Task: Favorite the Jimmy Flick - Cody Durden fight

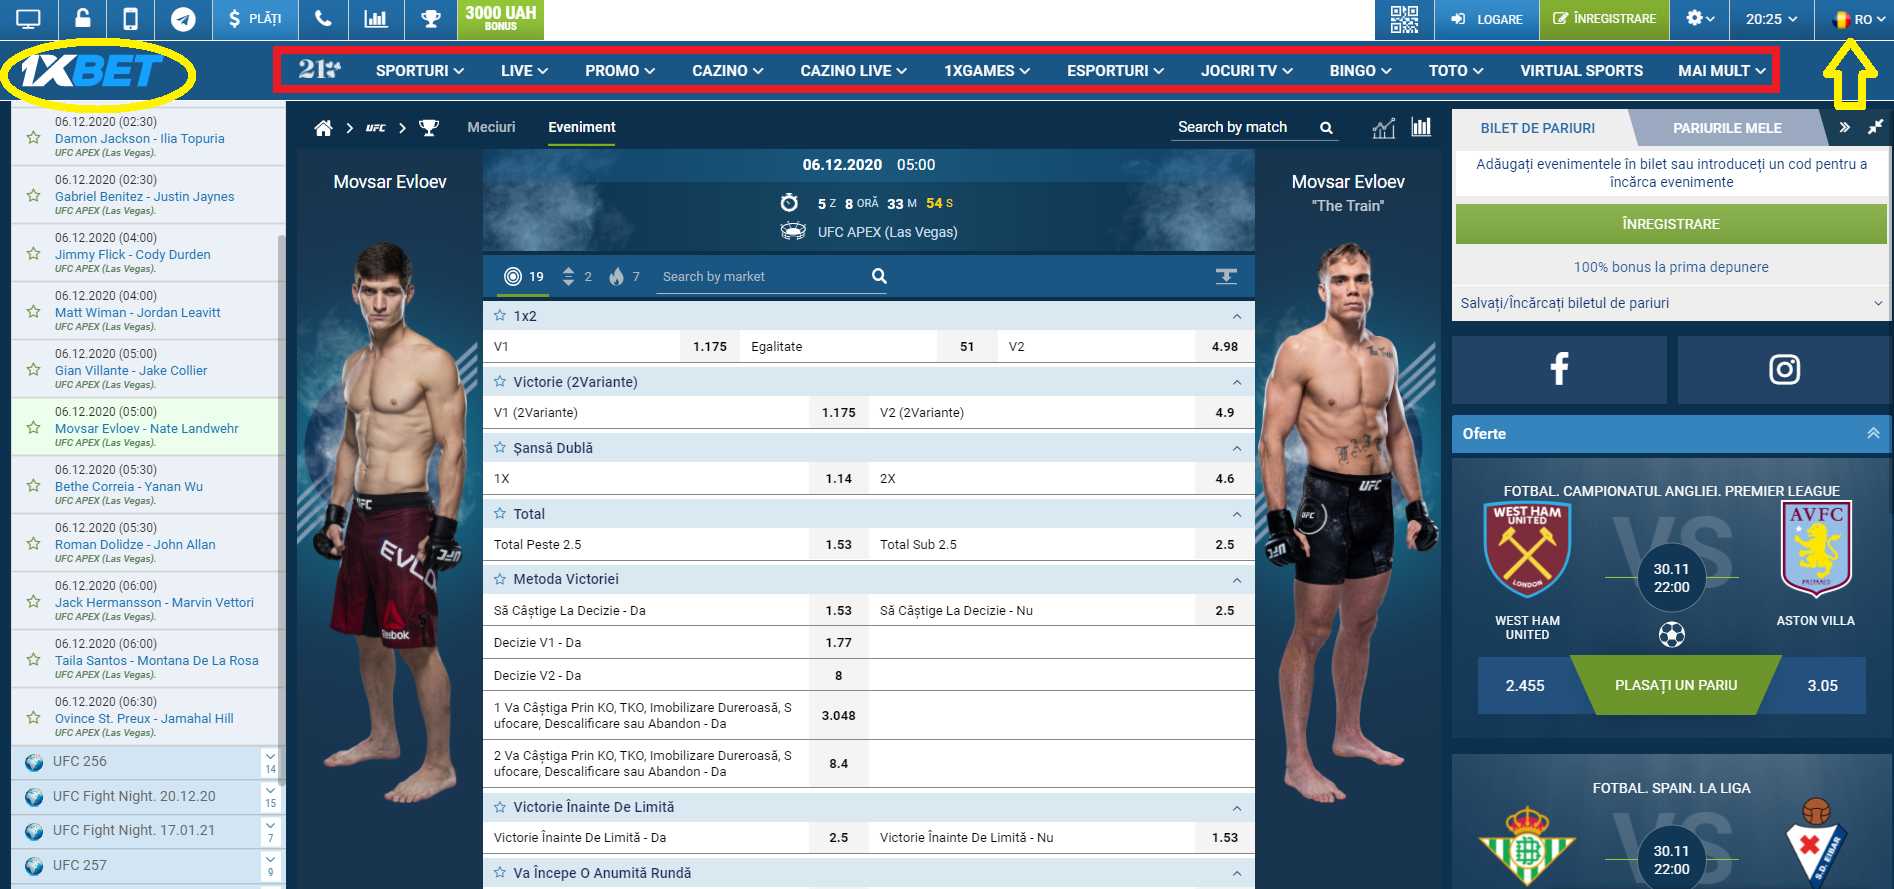Action: tap(34, 253)
